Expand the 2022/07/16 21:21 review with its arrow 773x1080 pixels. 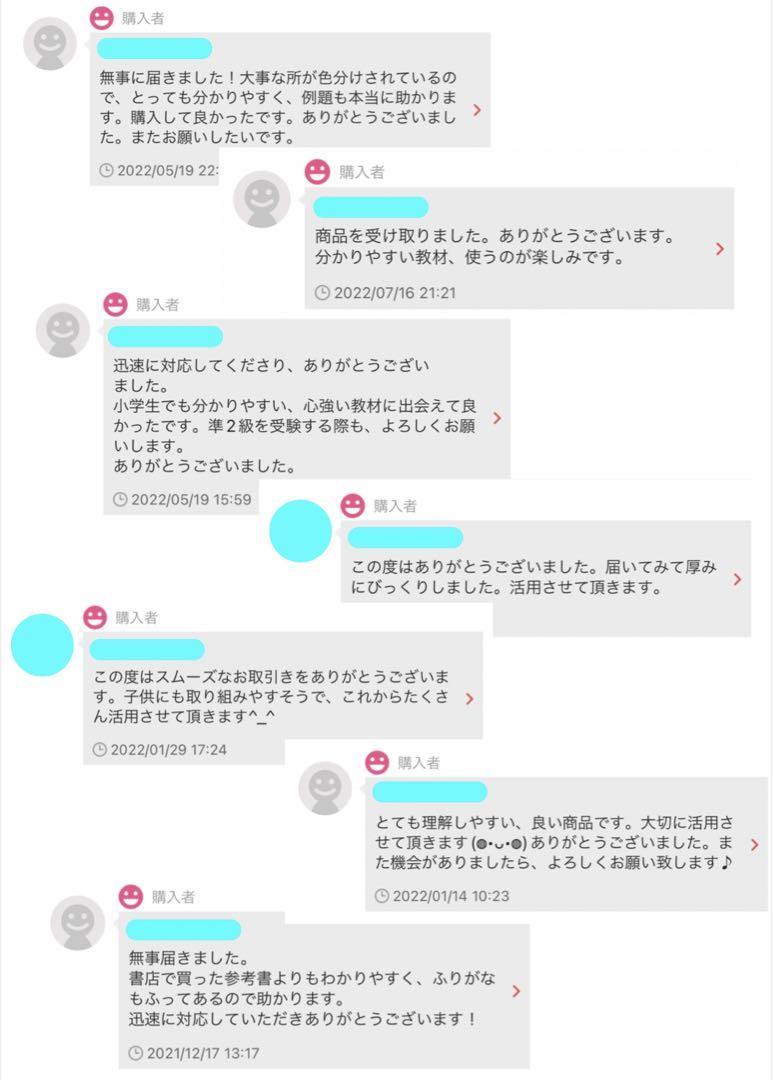[x=720, y=249]
